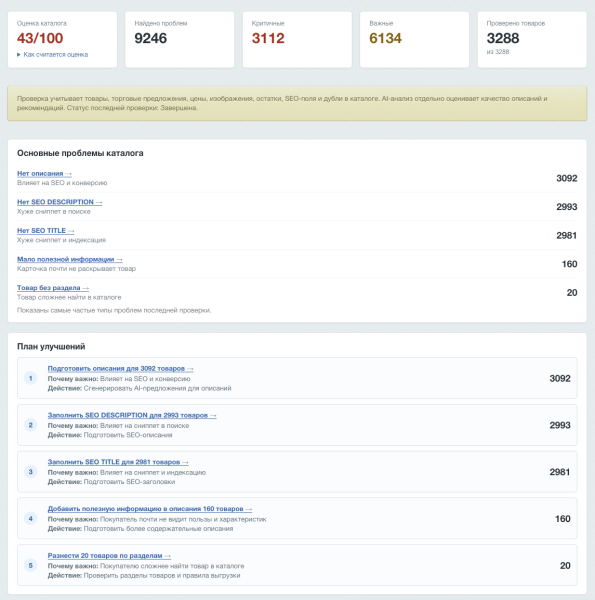Click 'Заполнить SEO TITLE для 2981 товаров' link
595x600 pixels.
pyautogui.click(x=118, y=462)
